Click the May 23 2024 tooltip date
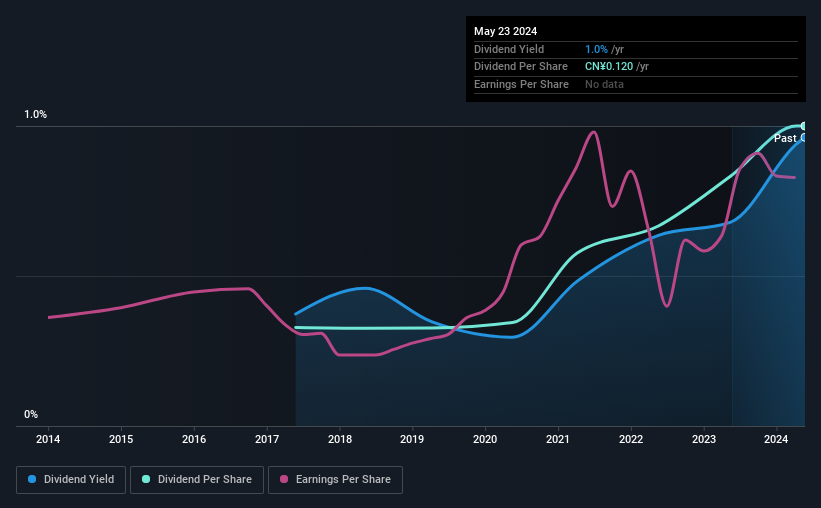Viewport: 821px width, 508px height. pos(505,31)
